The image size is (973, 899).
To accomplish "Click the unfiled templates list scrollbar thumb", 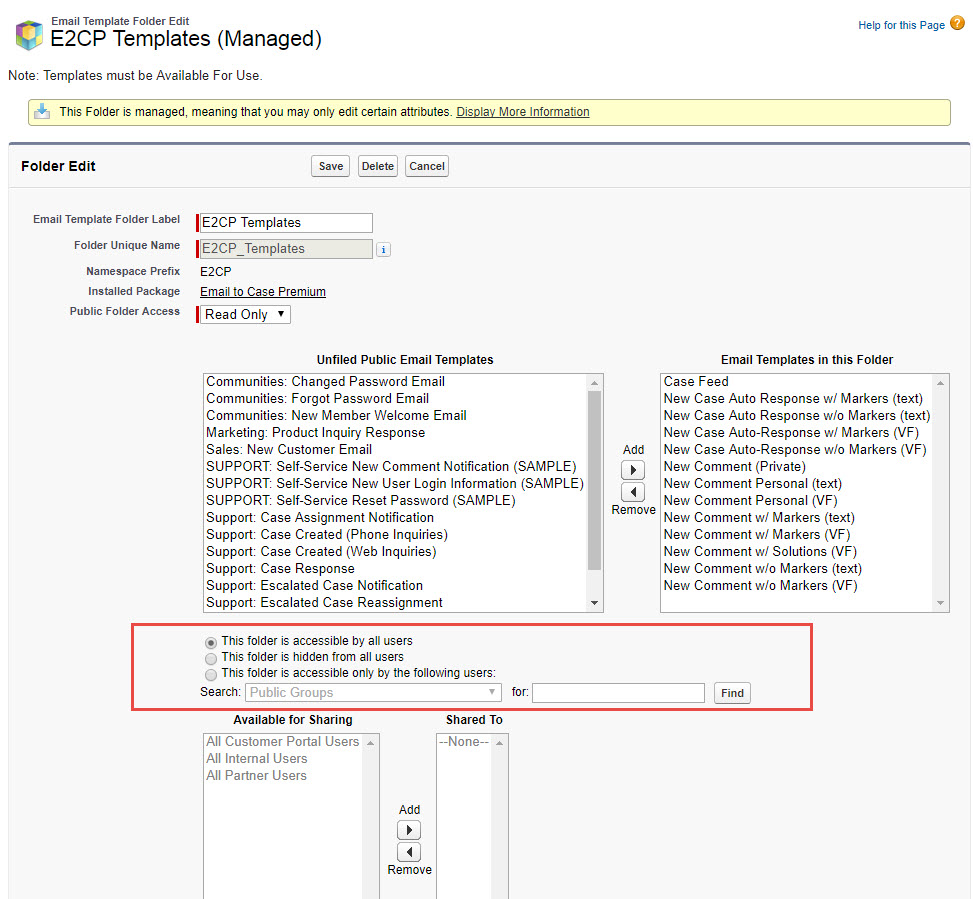I will 594,480.
